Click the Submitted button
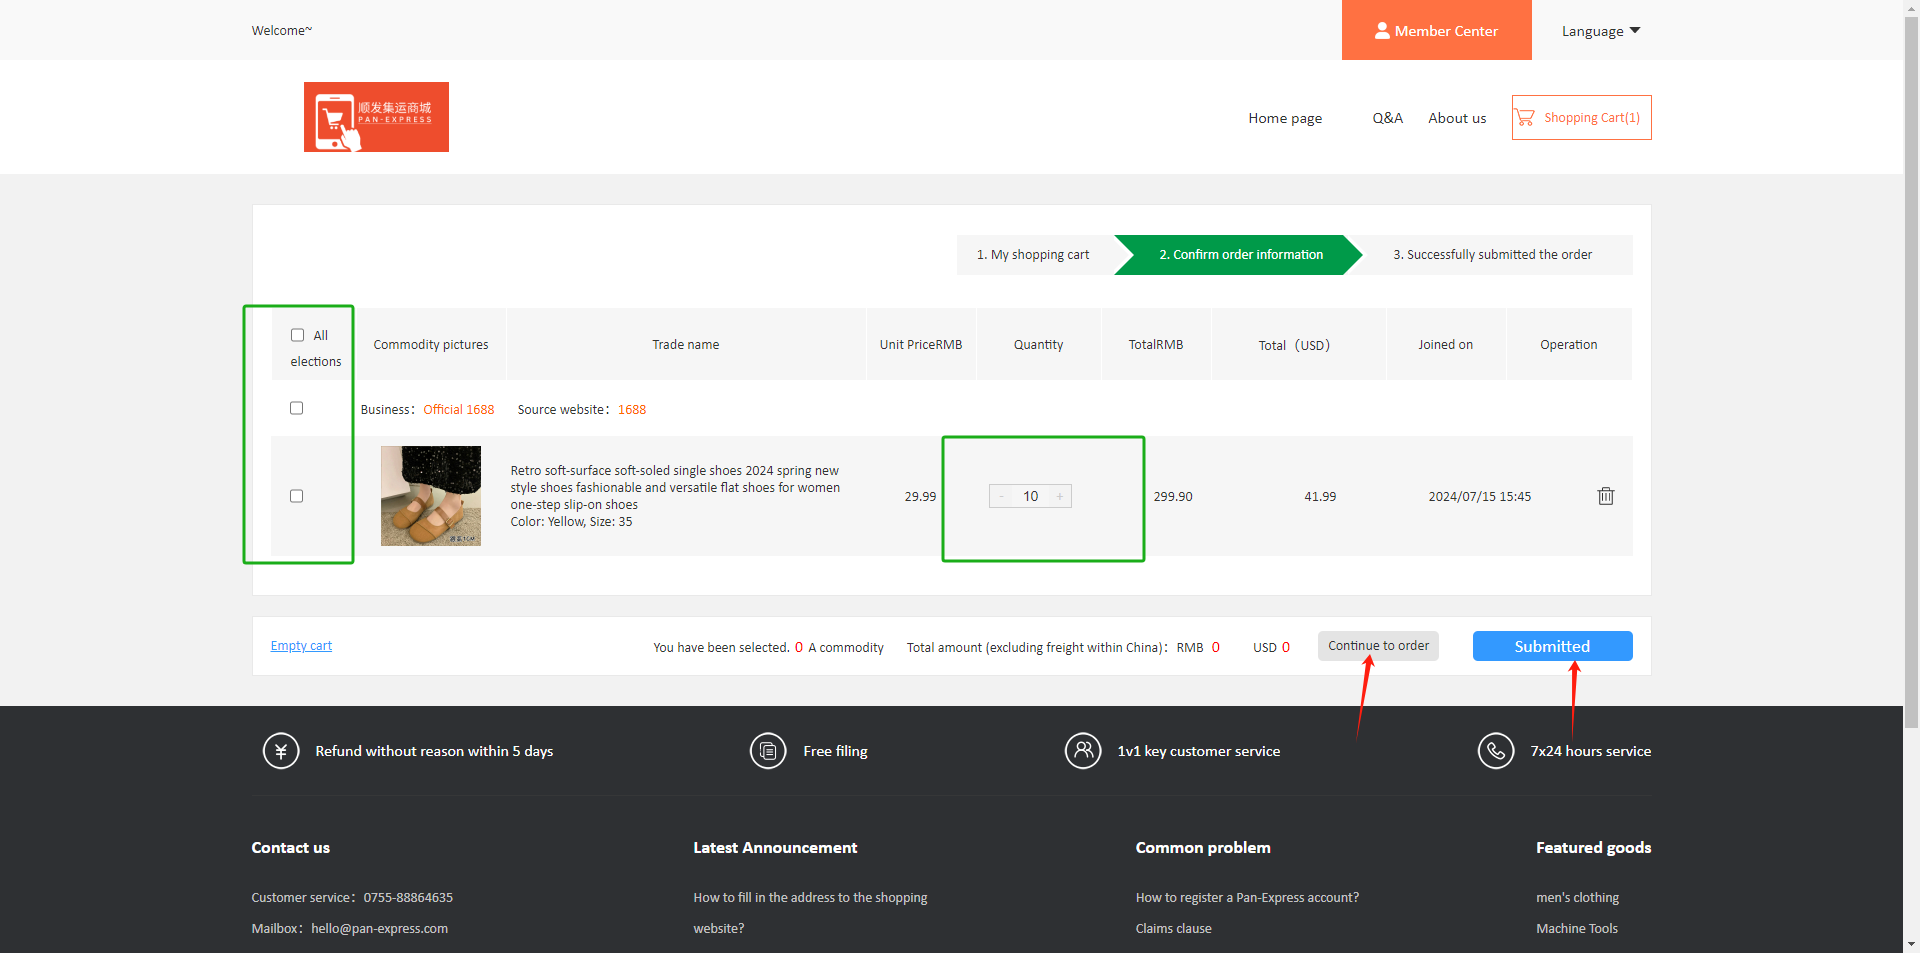 point(1552,646)
